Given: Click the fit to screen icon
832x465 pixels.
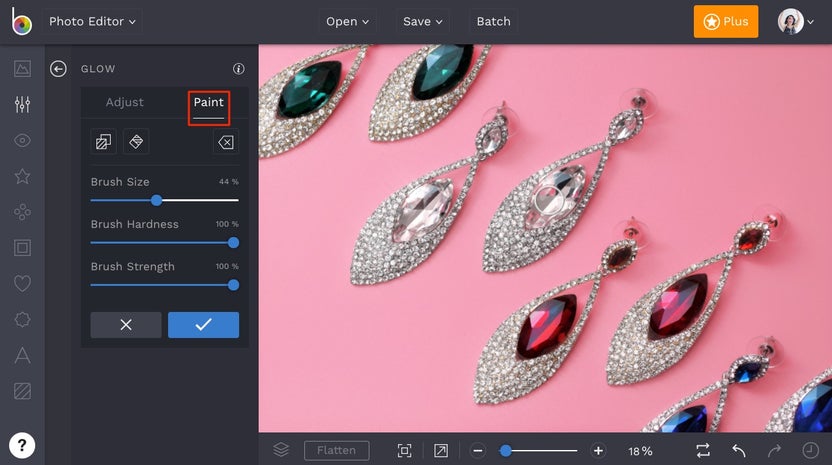Looking at the screenshot, I should point(404,451).
